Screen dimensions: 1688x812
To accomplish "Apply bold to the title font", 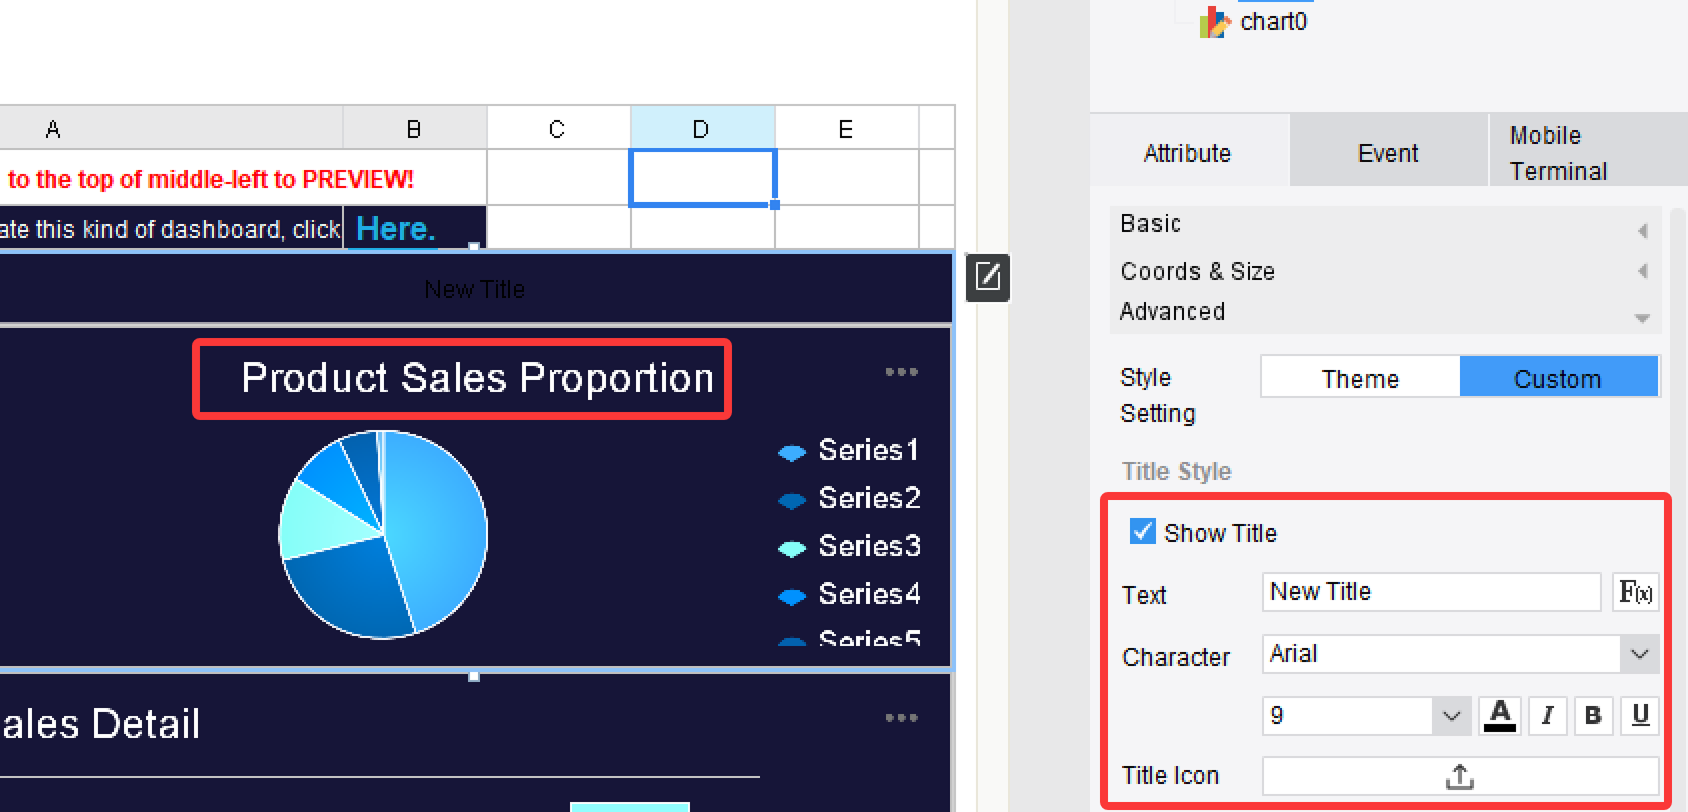I will pos(1594,715).
